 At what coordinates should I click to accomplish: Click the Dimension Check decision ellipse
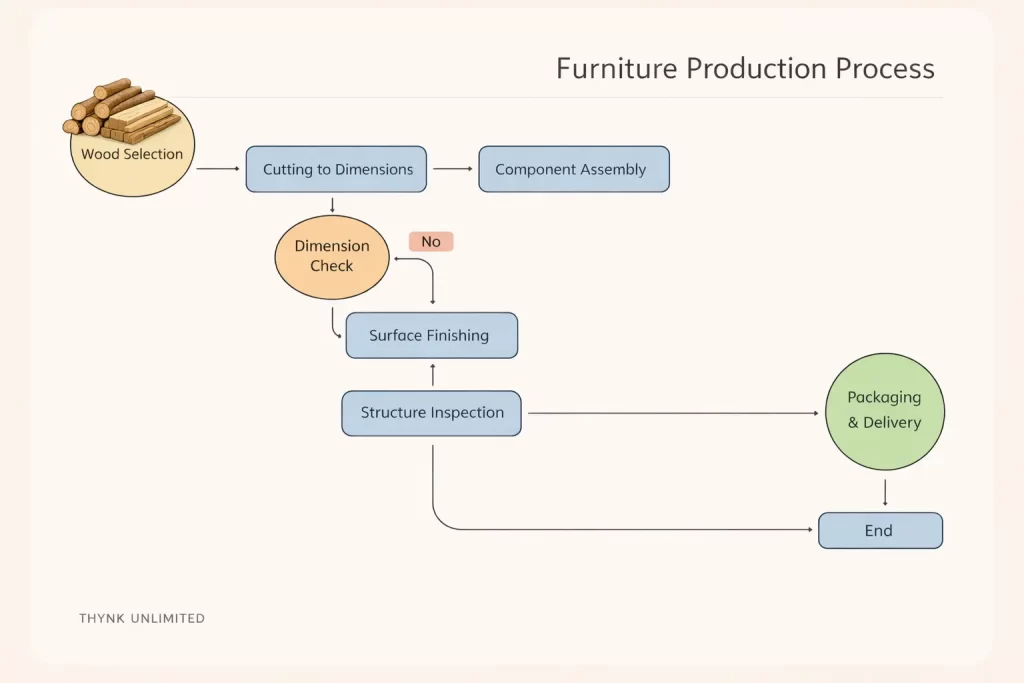332,257
